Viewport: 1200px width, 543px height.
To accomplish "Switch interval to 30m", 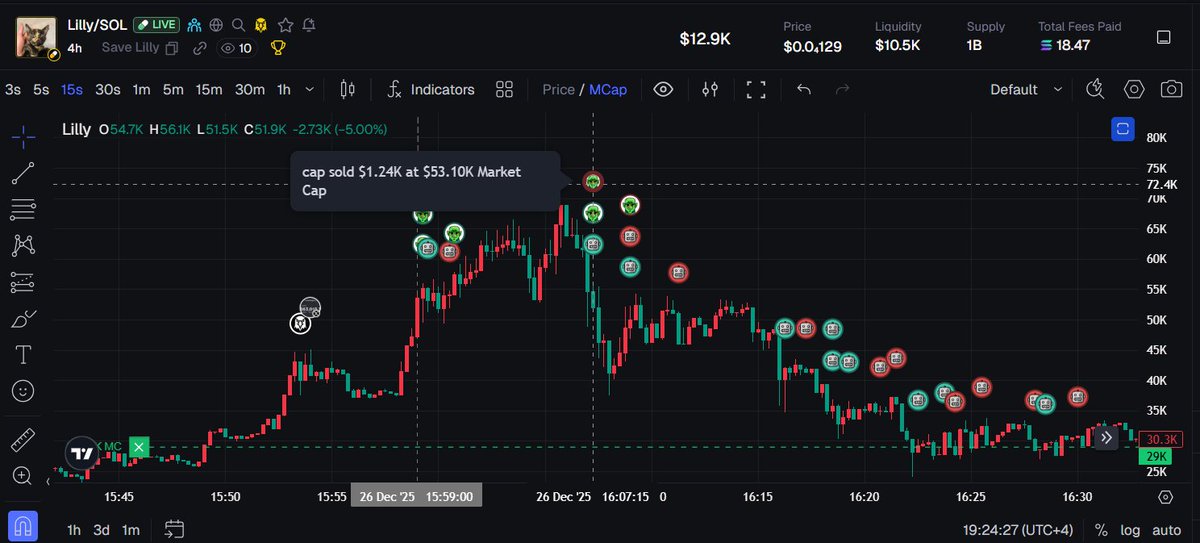I will click(250, 89).
